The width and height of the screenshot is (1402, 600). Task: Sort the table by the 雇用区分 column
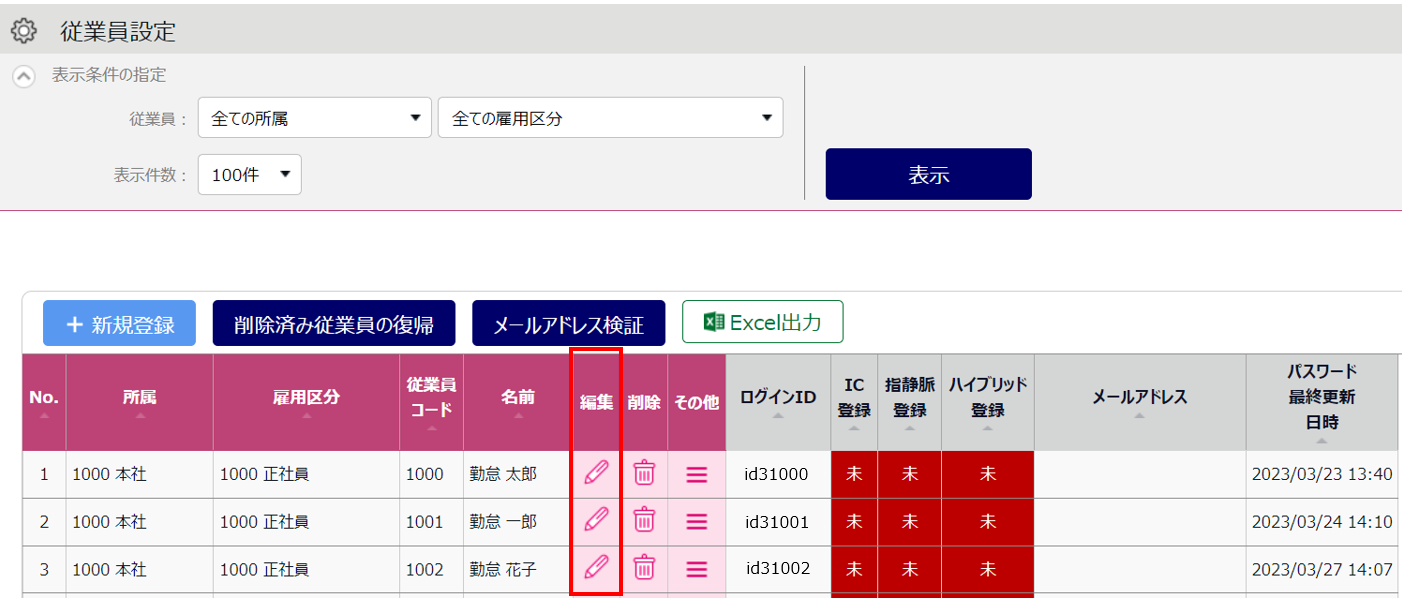(x=306, y=401)
